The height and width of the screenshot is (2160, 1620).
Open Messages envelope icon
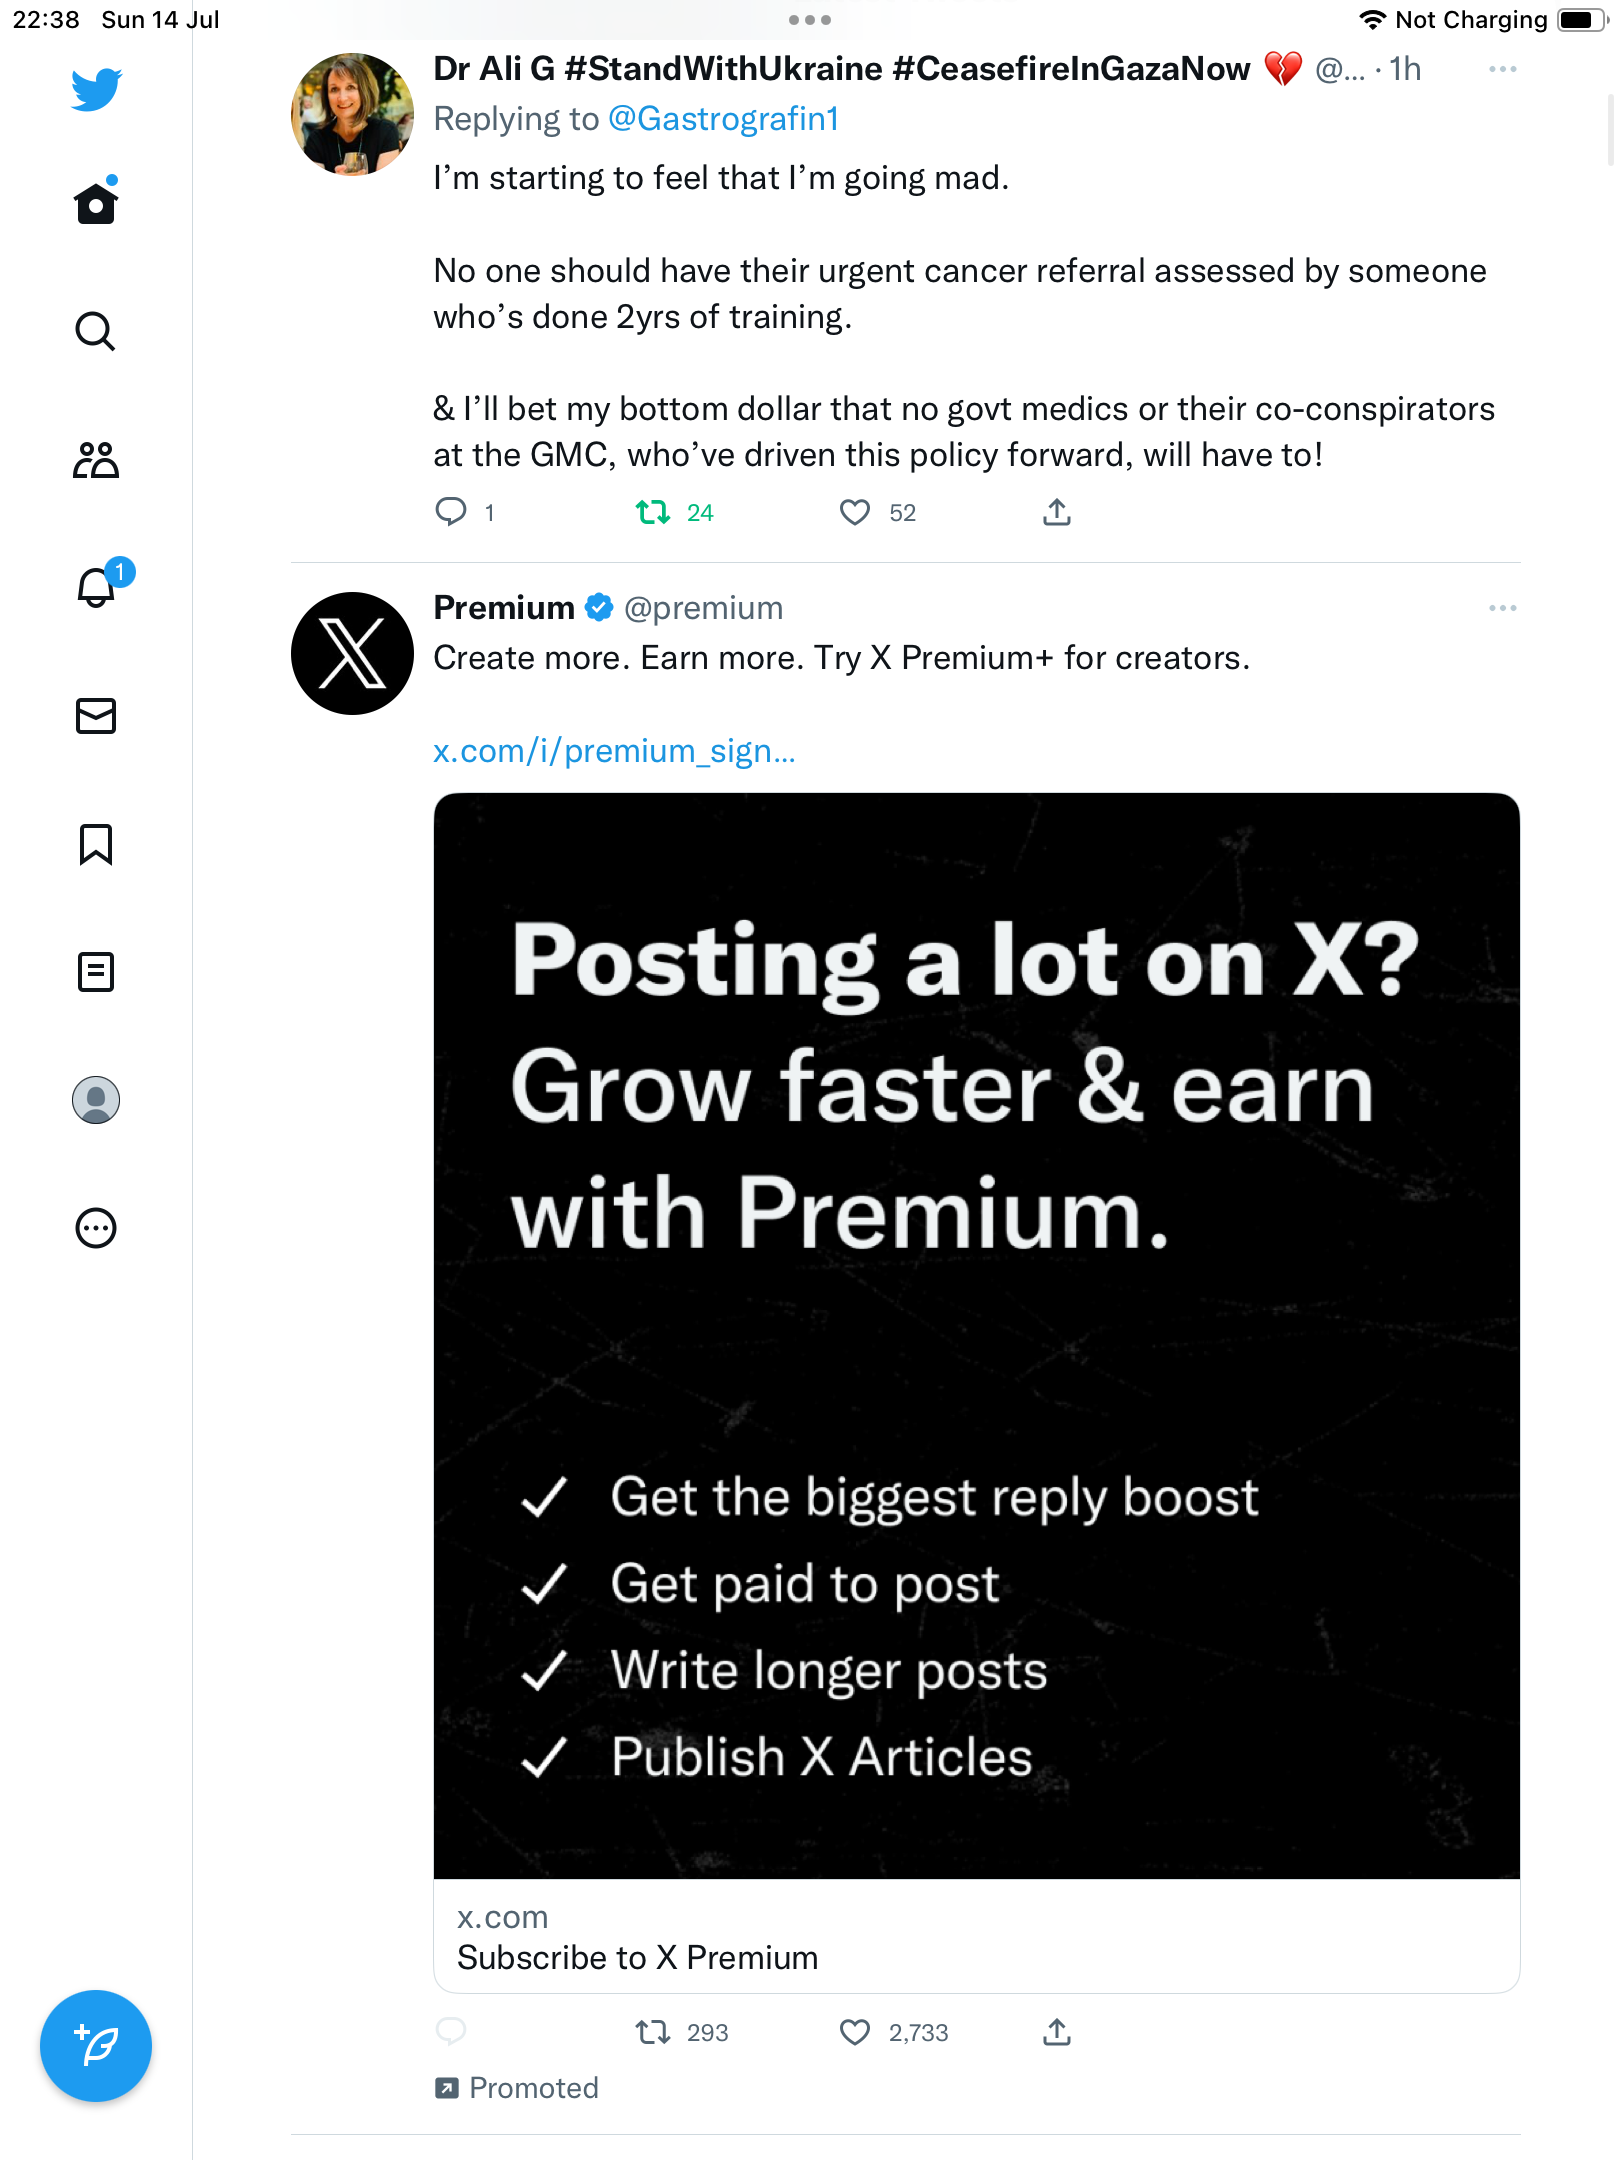[x=96, y=716]
